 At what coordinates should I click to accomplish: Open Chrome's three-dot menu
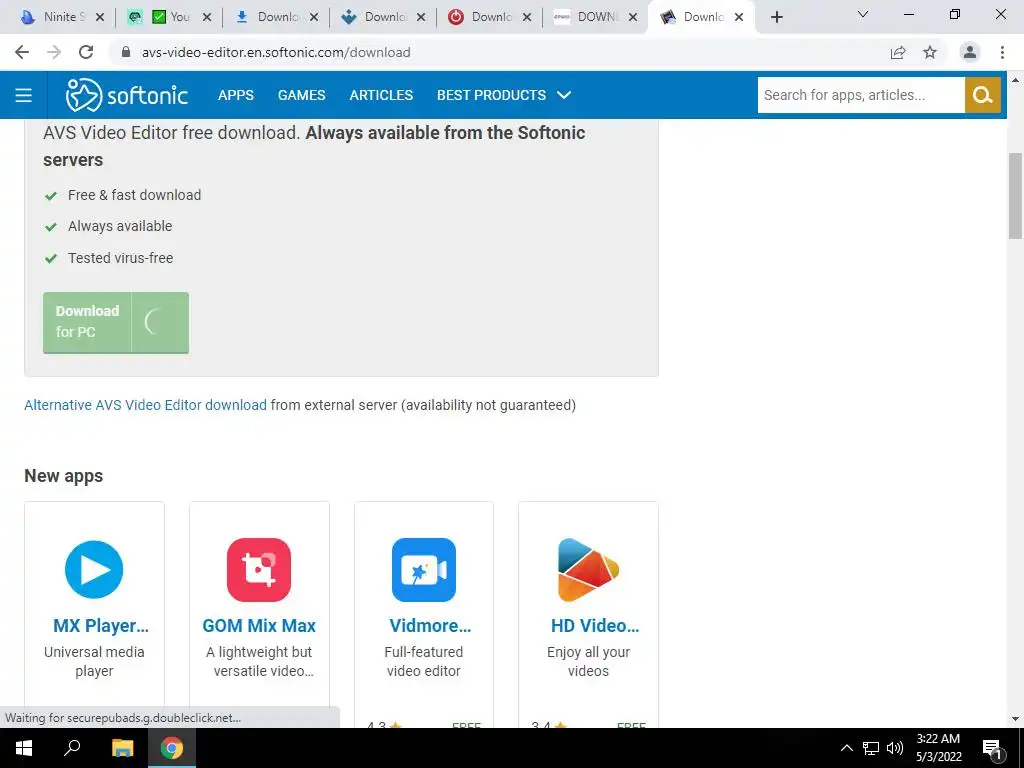click(1002, 52)
